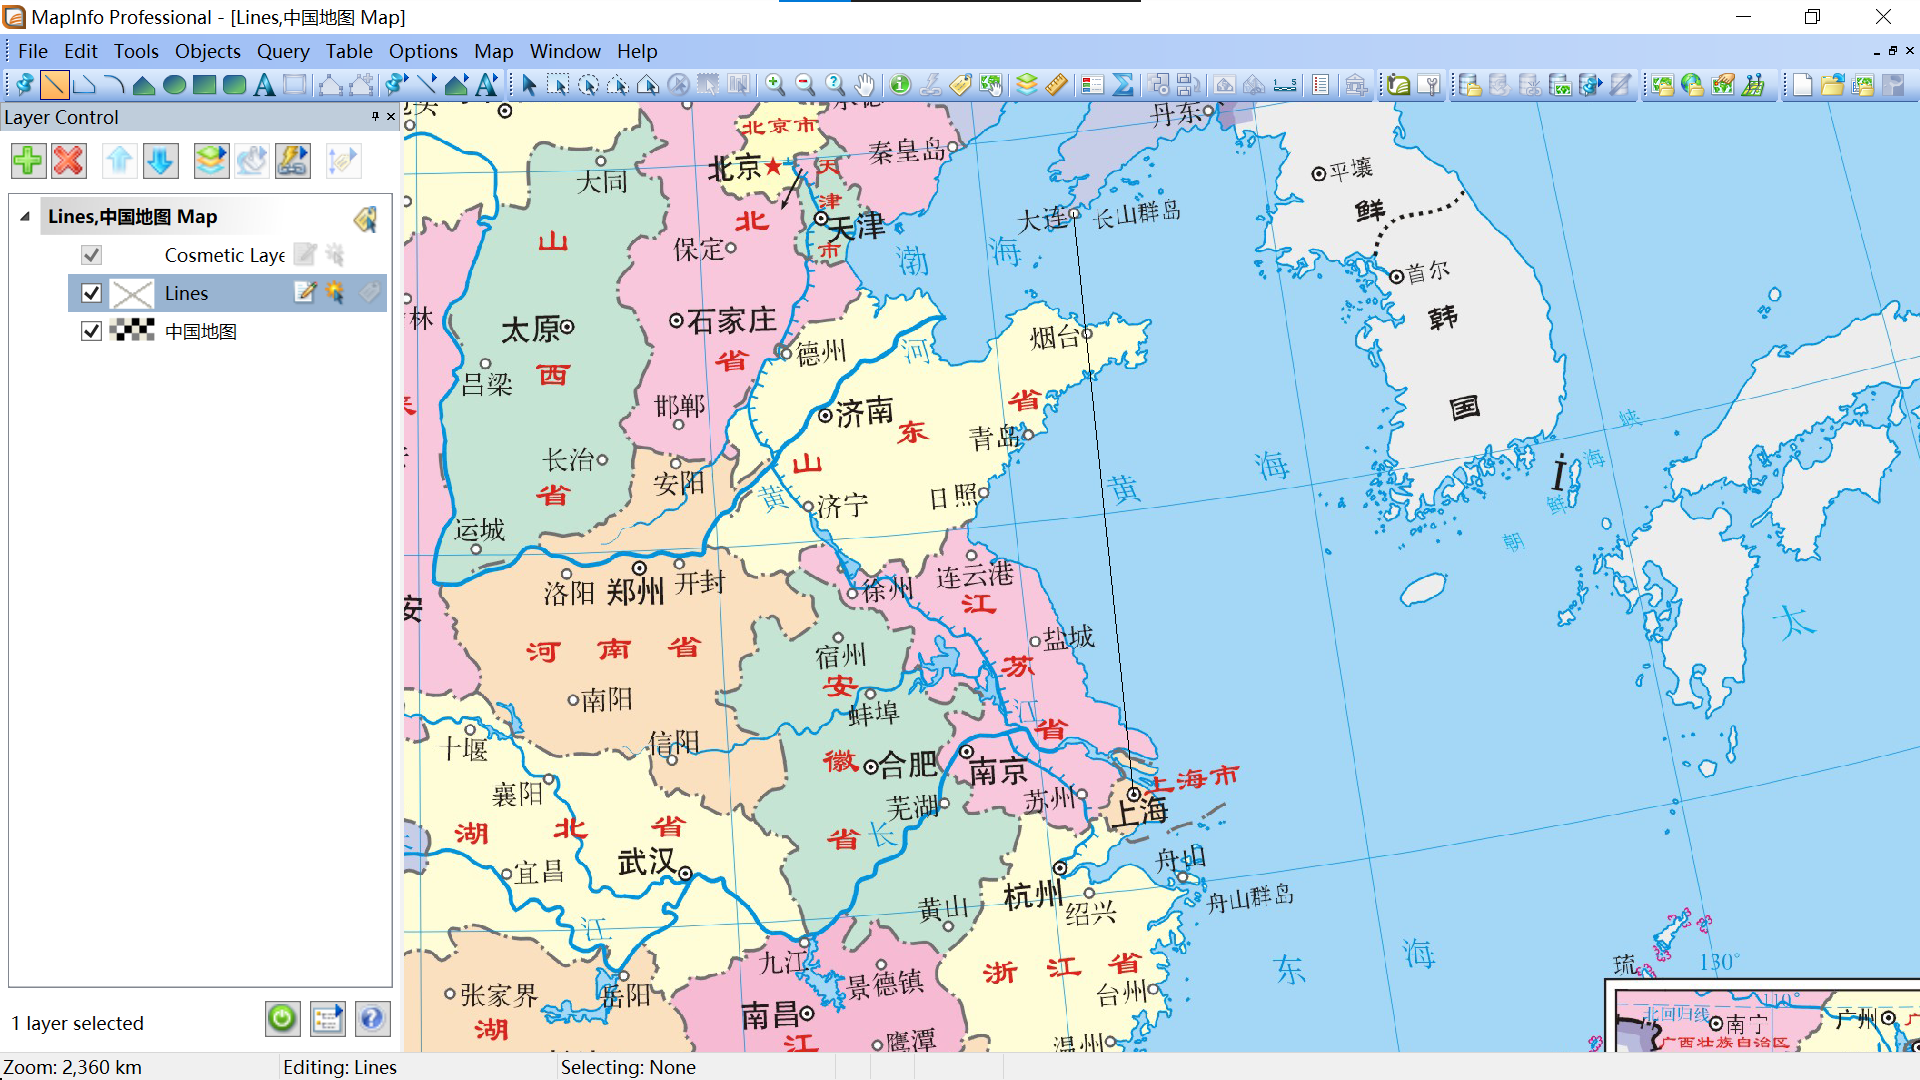Click the Lines layer style swatch

pyautogui.click(x=132, y=293)
